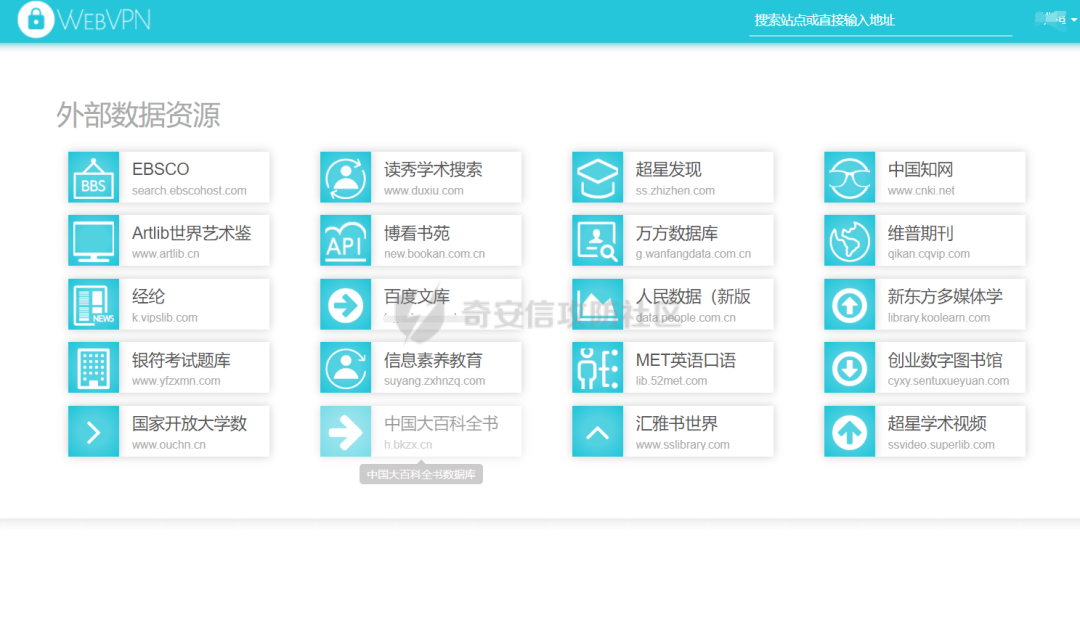Click the 创业数字图书馆 download circle icon
Screen dimensions: 1080x628
click(x=850, y=368)
